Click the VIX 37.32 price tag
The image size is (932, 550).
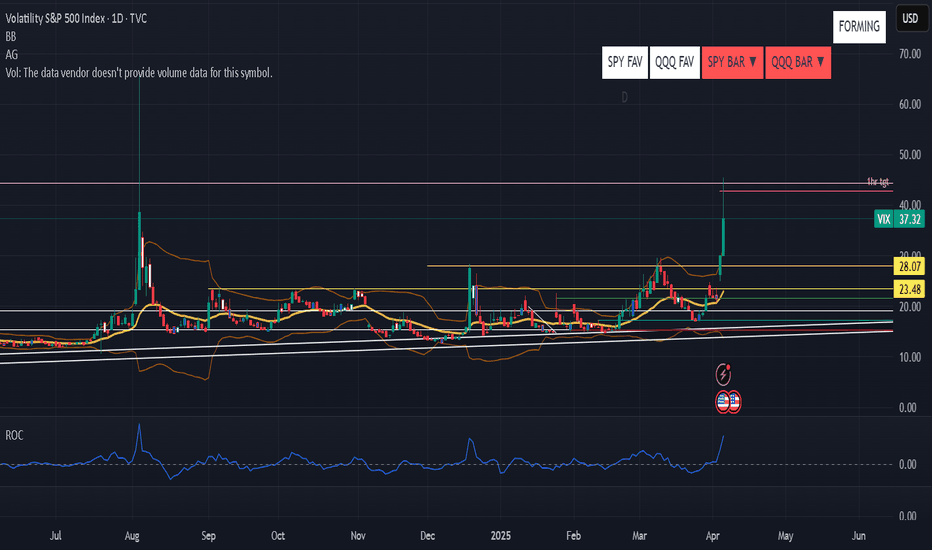[x=899, y=219]
